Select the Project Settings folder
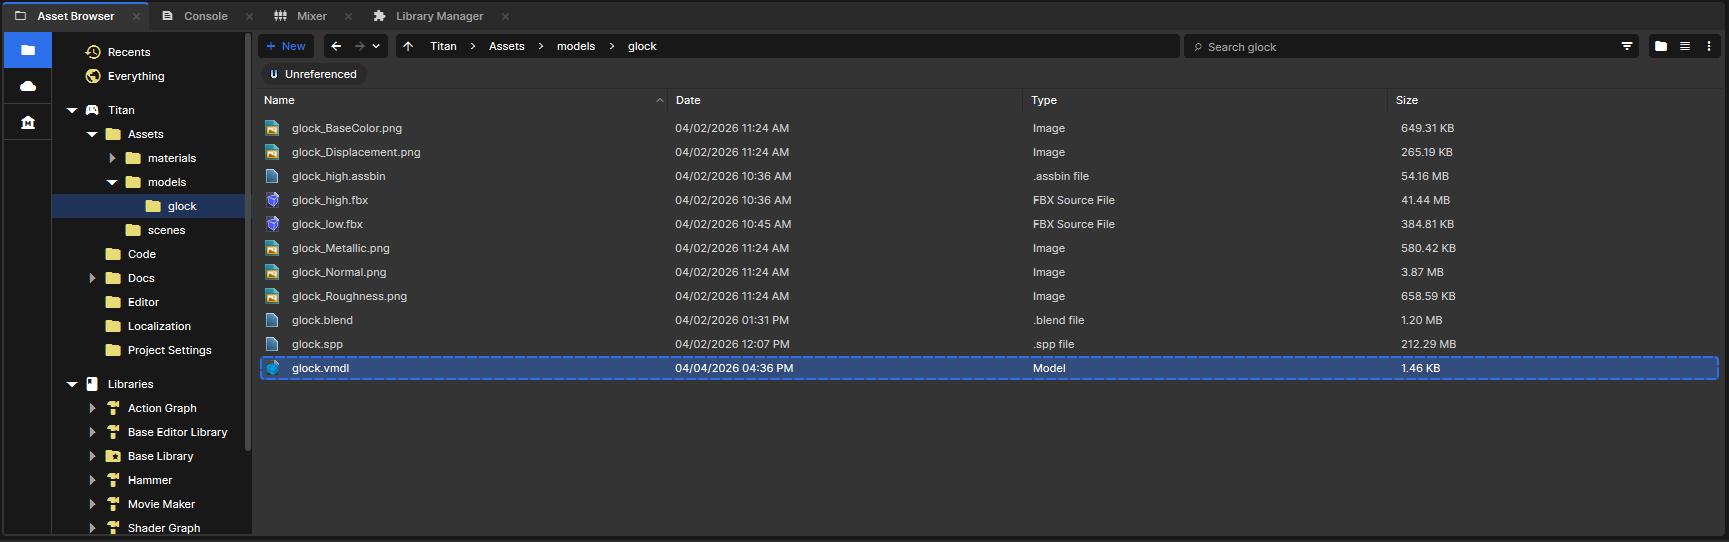Image resolution: width=1729 pixels, height=542 pixels. (169, 350)
